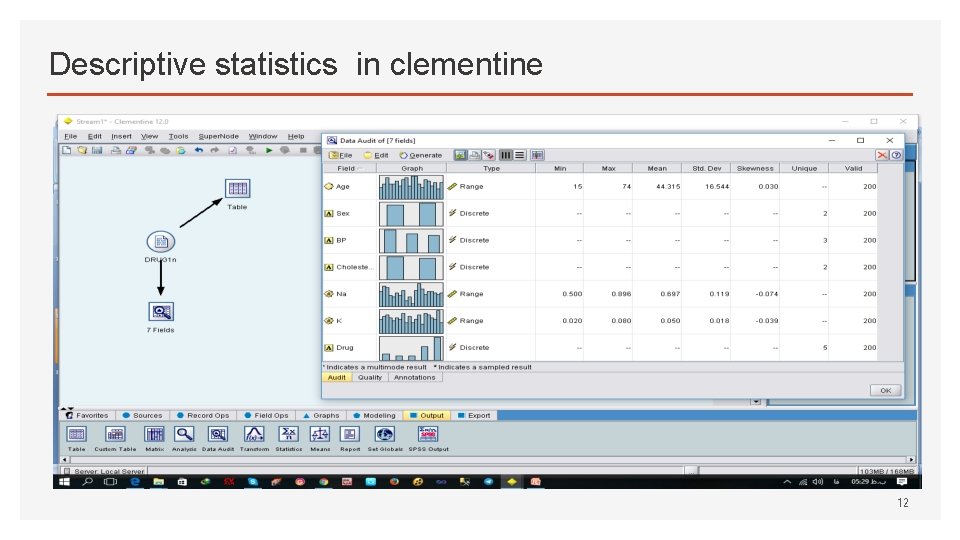Click the Redo arrow in main toolbar

(214, 150)
